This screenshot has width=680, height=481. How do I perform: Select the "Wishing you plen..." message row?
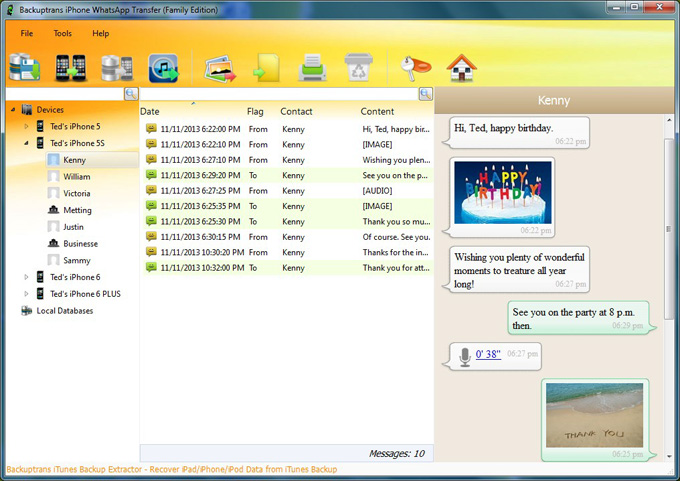click(288, 160)
